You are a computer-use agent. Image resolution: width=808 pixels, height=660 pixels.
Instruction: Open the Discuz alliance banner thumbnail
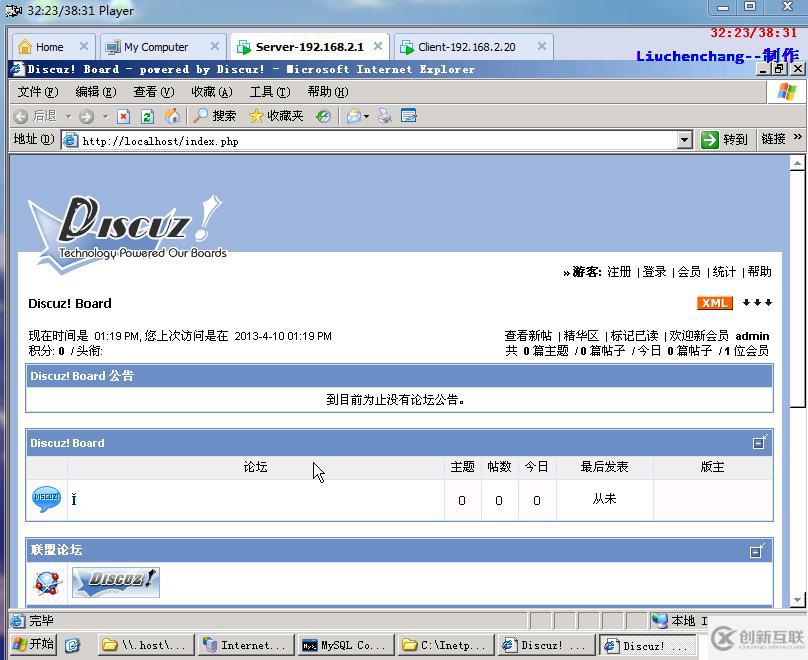115,582
